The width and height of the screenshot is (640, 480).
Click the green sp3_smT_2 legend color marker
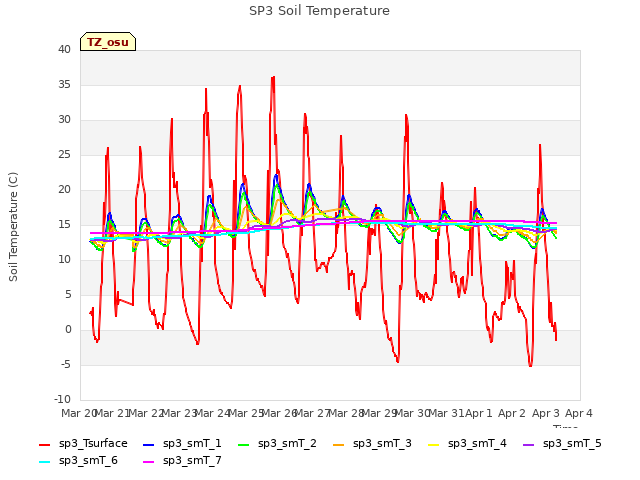(244, 444)
